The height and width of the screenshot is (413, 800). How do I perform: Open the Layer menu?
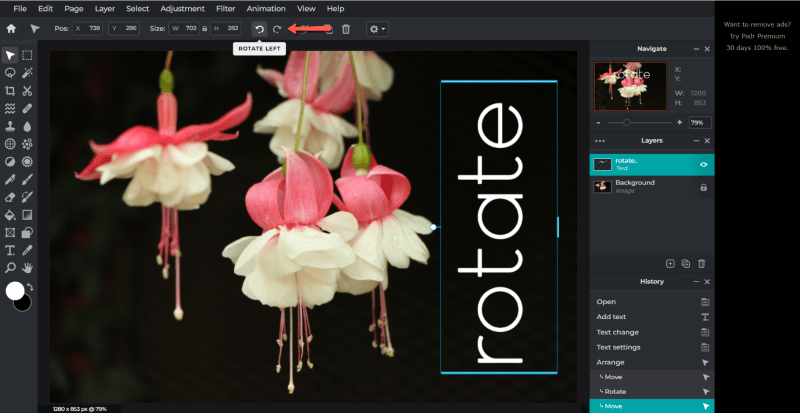click(x=105, y=9)
